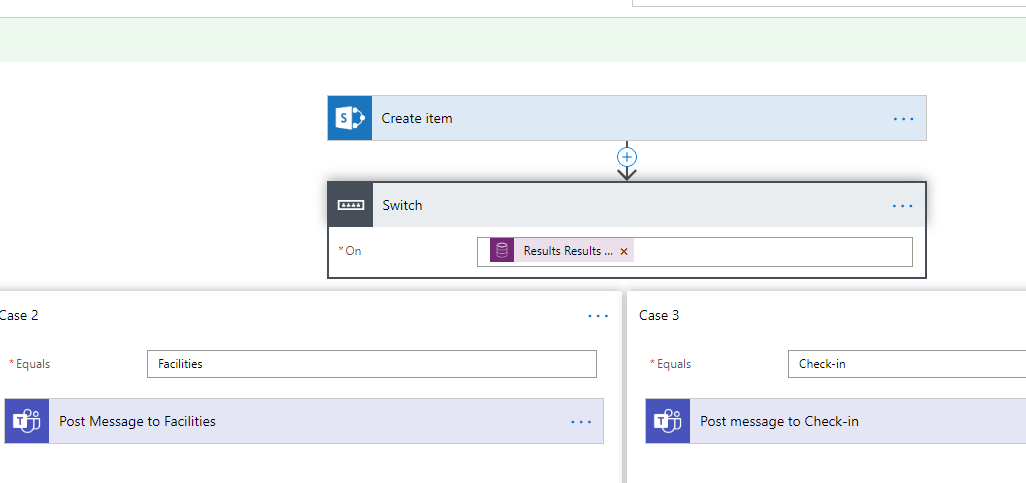Open the Switch action ellipsis menu
This screenshot has width=1026, height=483.
coord(902,206)
